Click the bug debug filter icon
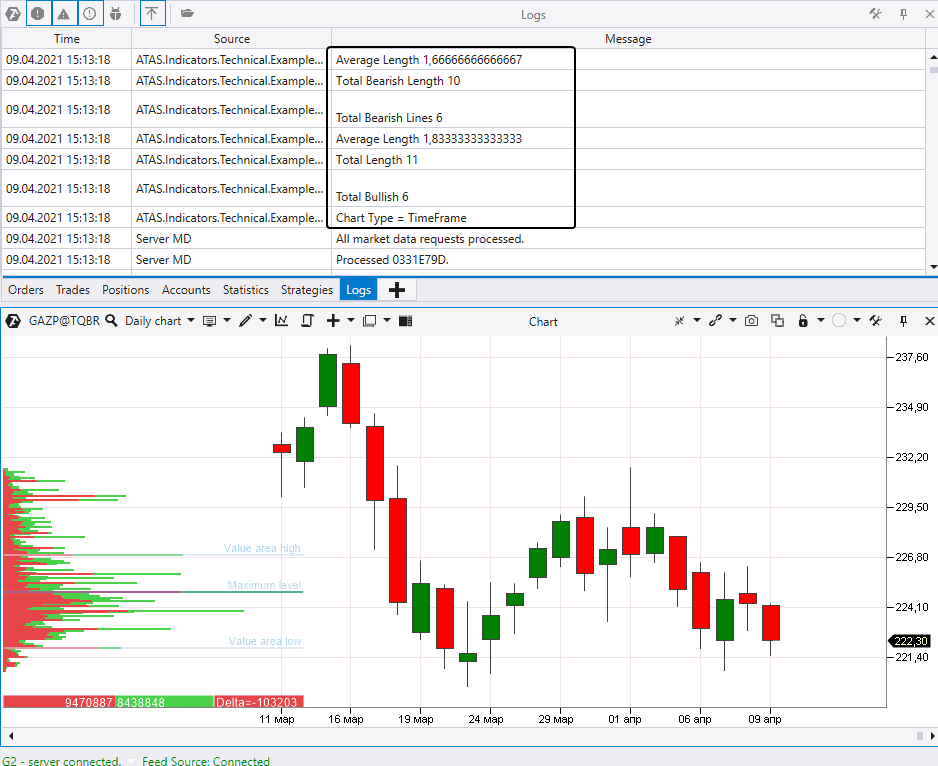The height and width of the screenshot is (766, 938). pyautogui.click(x=116, y=14)
